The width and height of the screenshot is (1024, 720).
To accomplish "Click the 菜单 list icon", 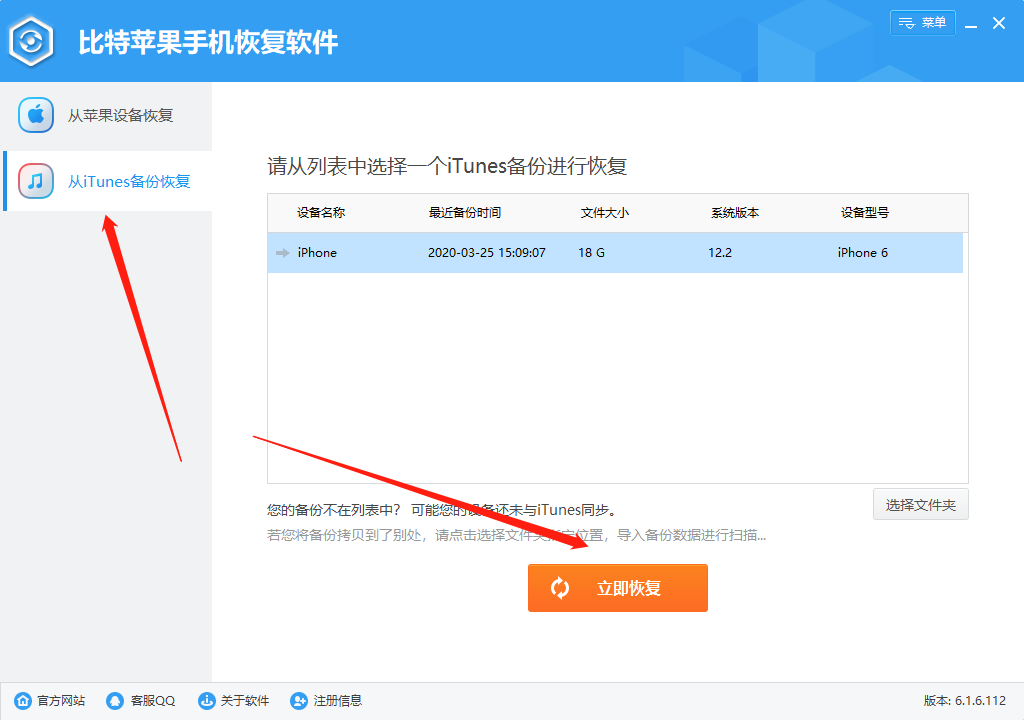I will coord(906,24).
